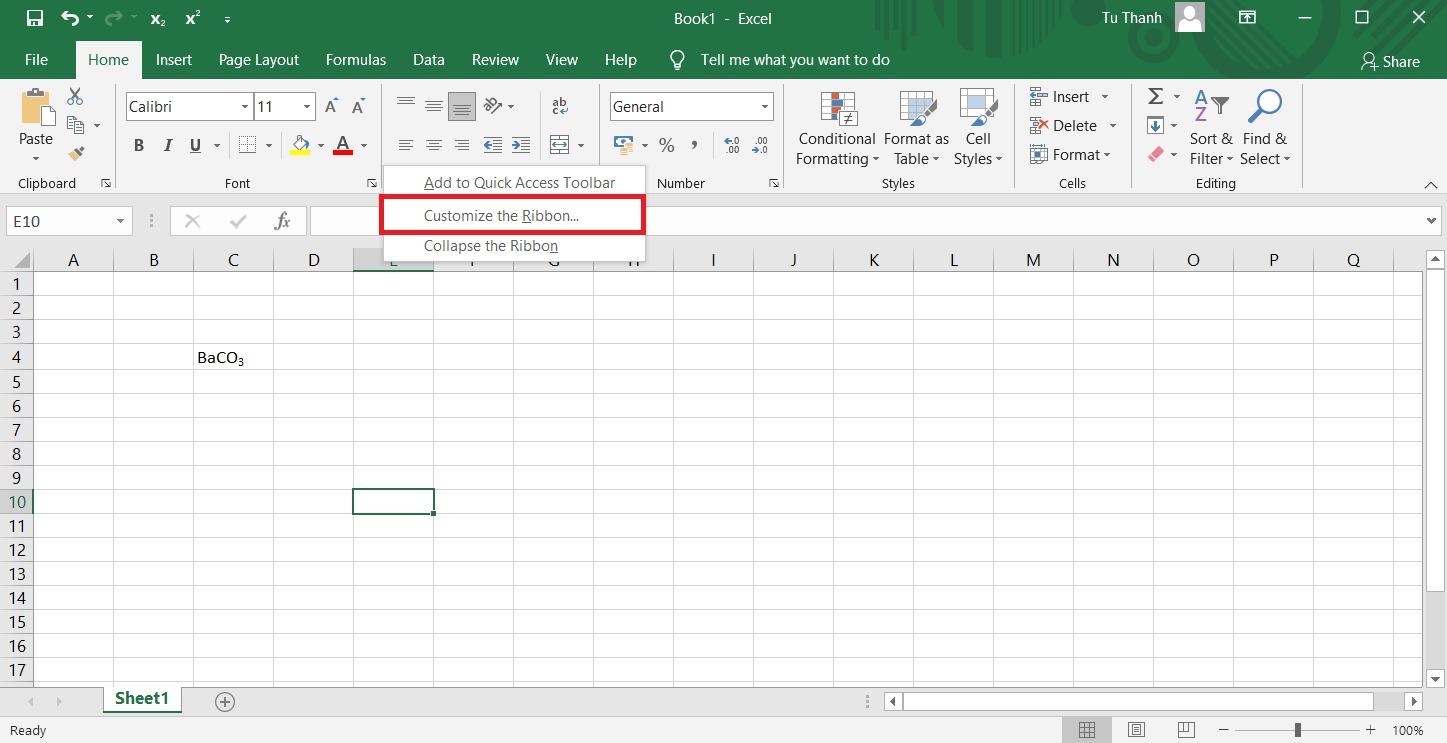The image size is (1447, 743).
Task: Open the Insert ribbon tab
Action: pyautogui.click(x=173, y=60)
